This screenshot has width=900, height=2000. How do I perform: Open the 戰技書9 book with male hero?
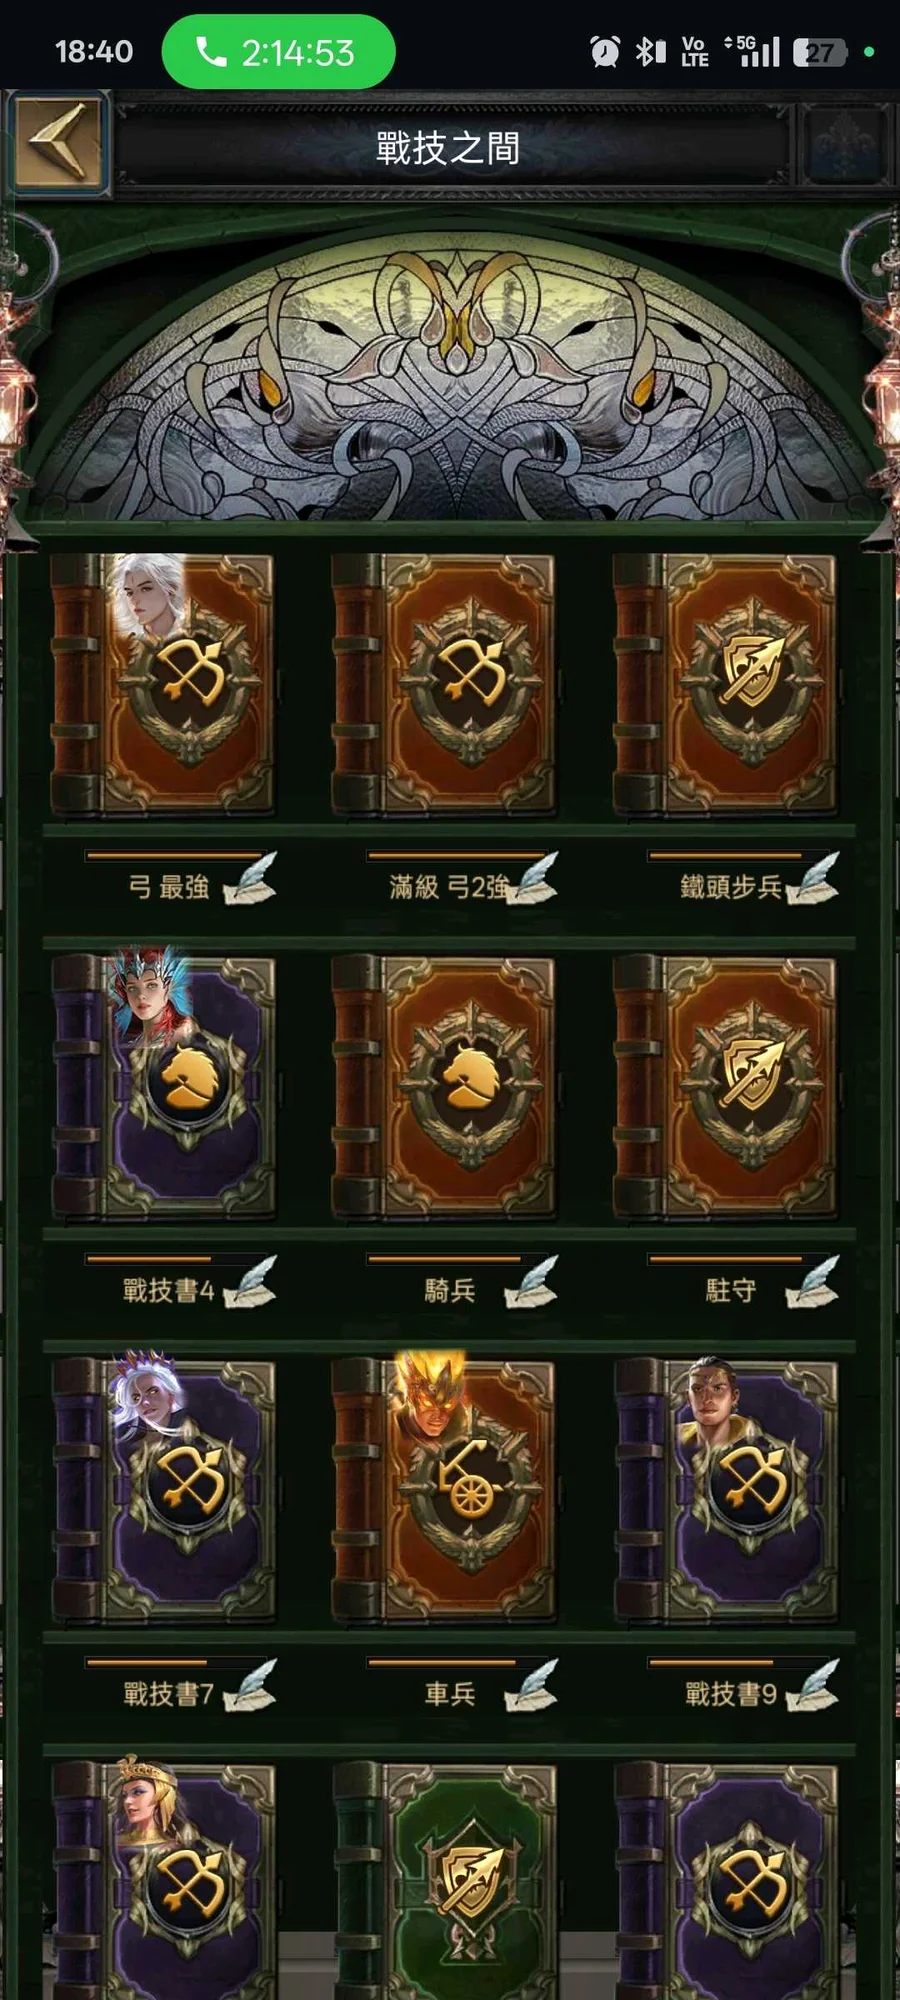pyautogui.click(x=726, y=1490)
